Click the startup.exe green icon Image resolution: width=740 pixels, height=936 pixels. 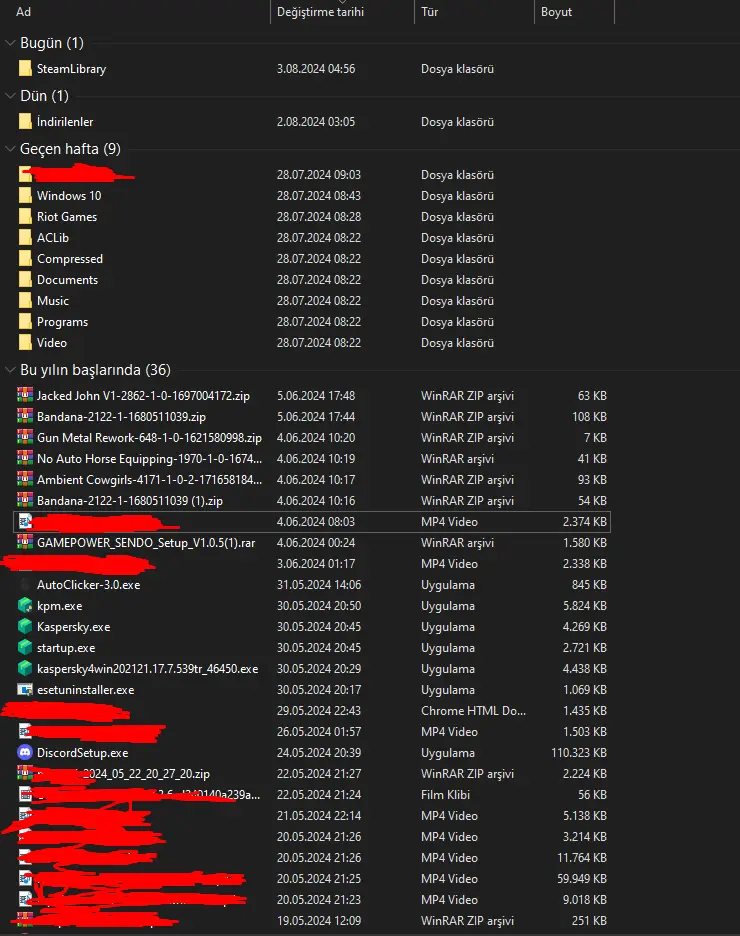coord(25,648)
